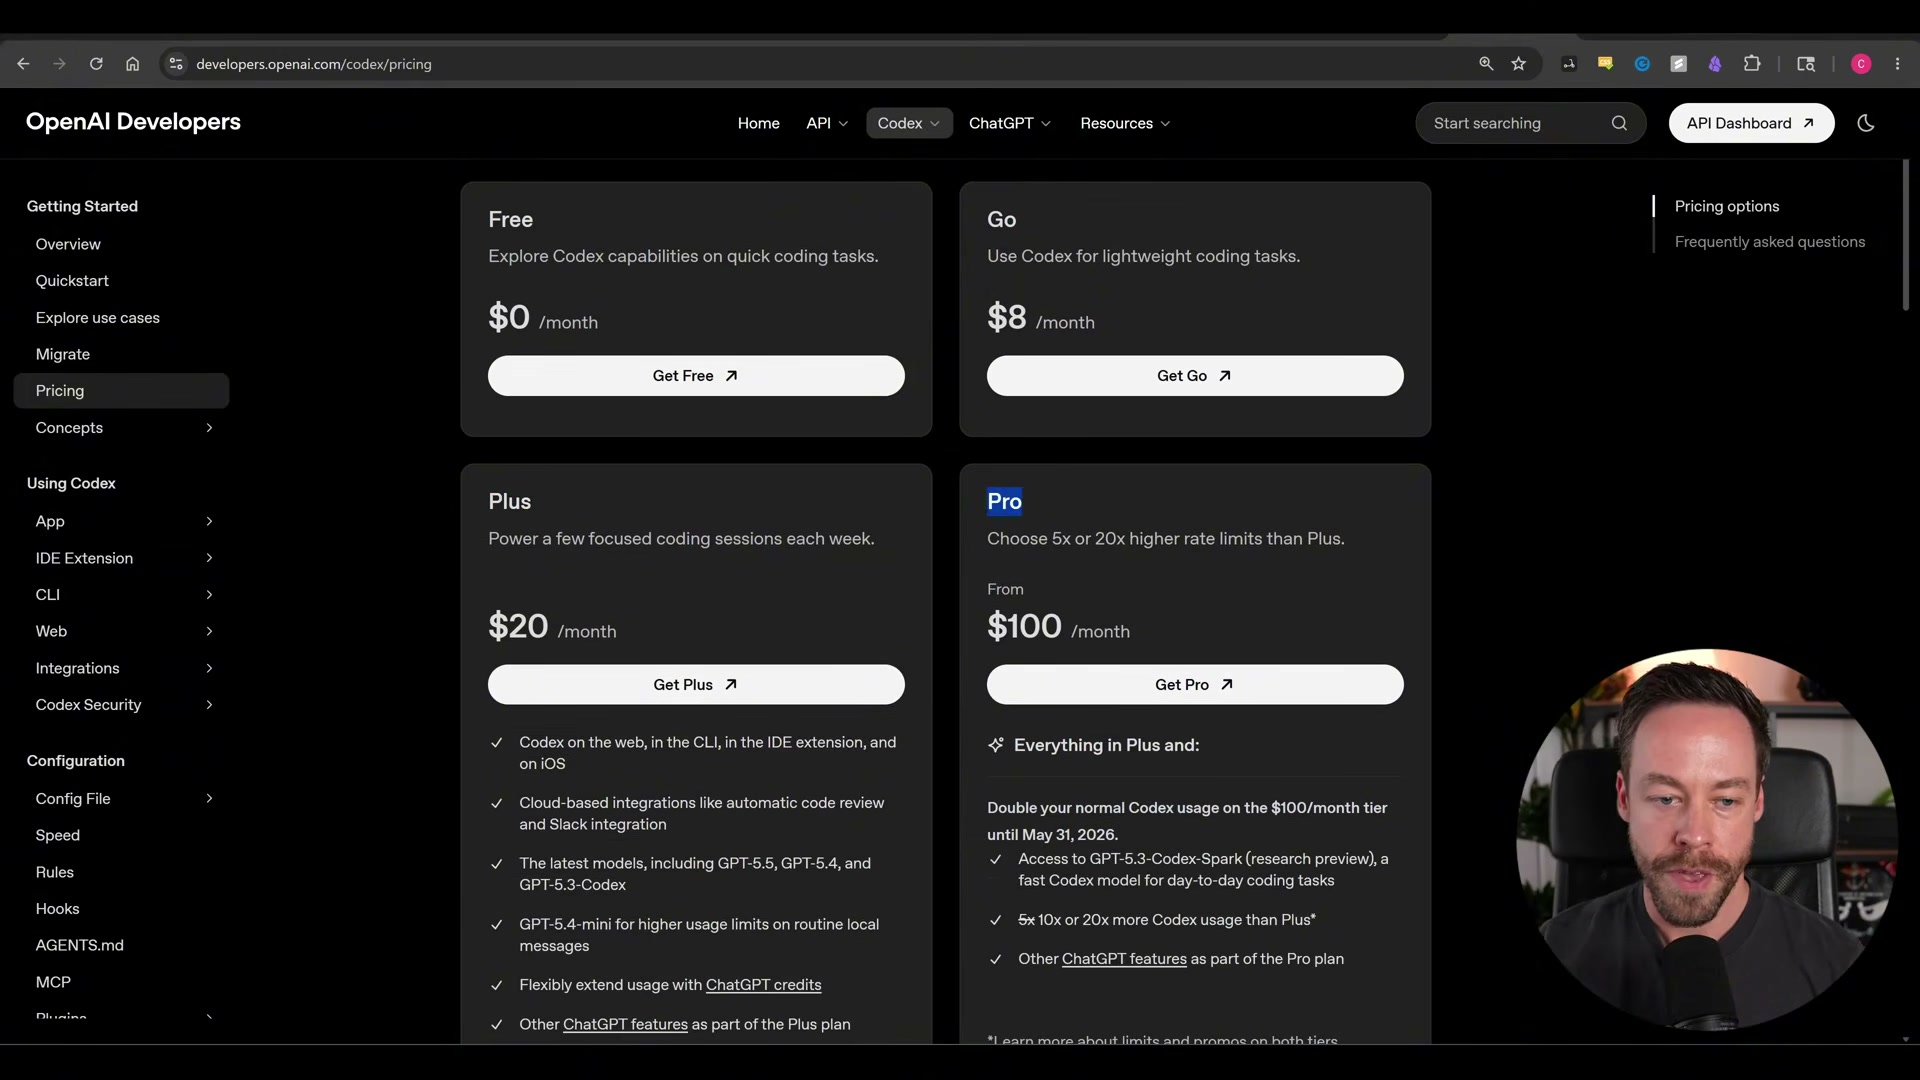Open Hooks in the sidebar

click(58, 909)
